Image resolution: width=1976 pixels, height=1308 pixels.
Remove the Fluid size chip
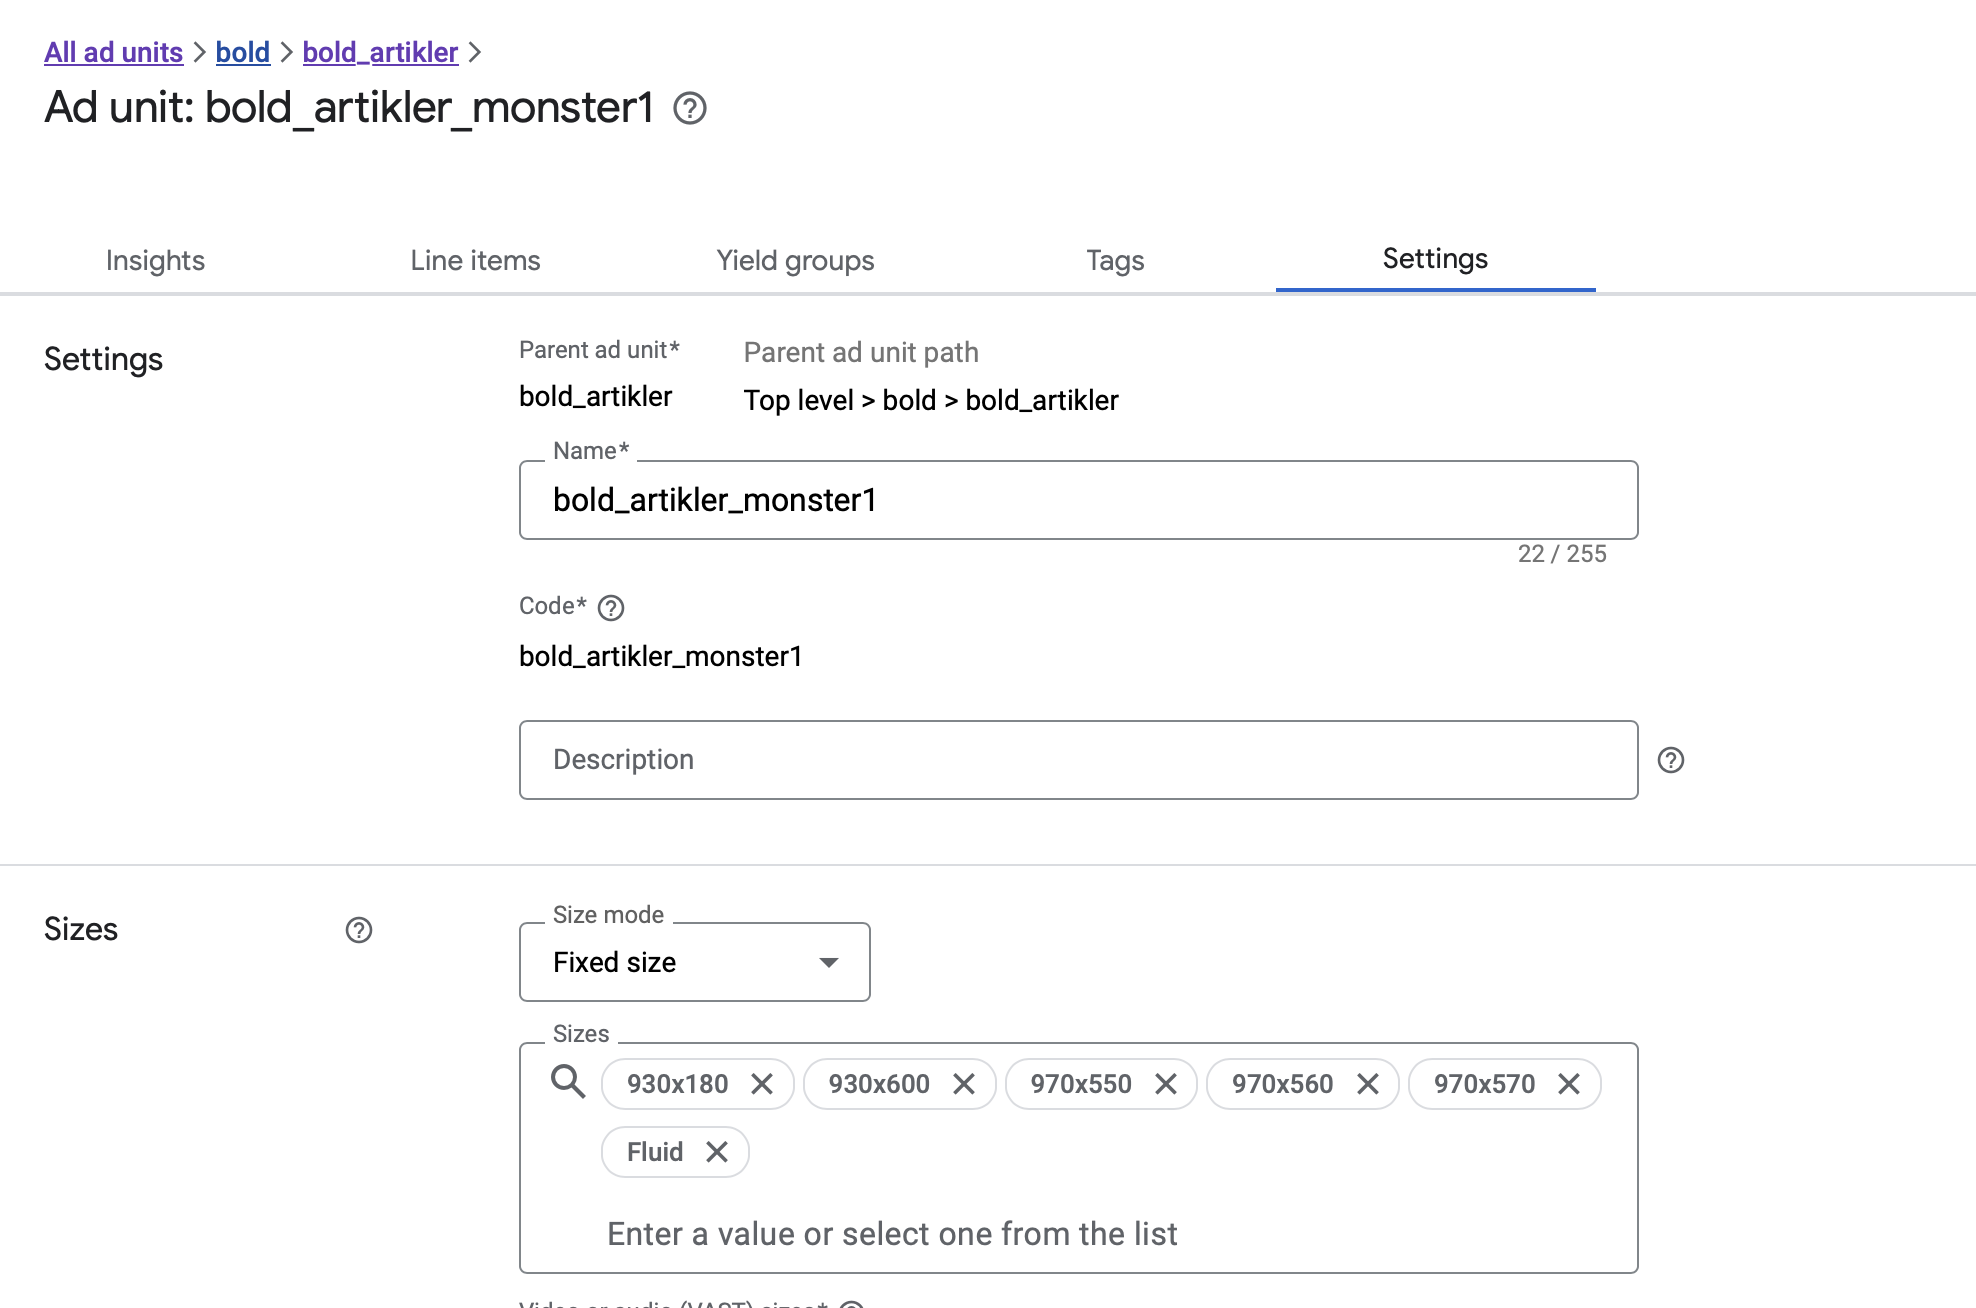coord(718,1151)
